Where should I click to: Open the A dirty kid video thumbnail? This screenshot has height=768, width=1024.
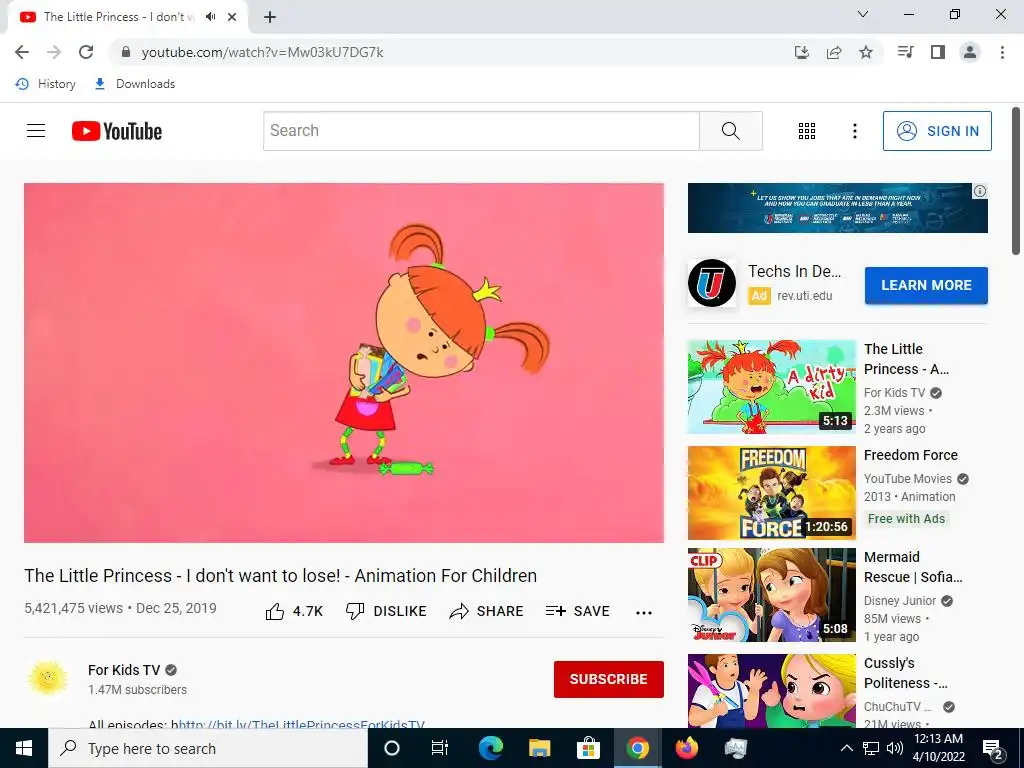[x=771, y=386]
